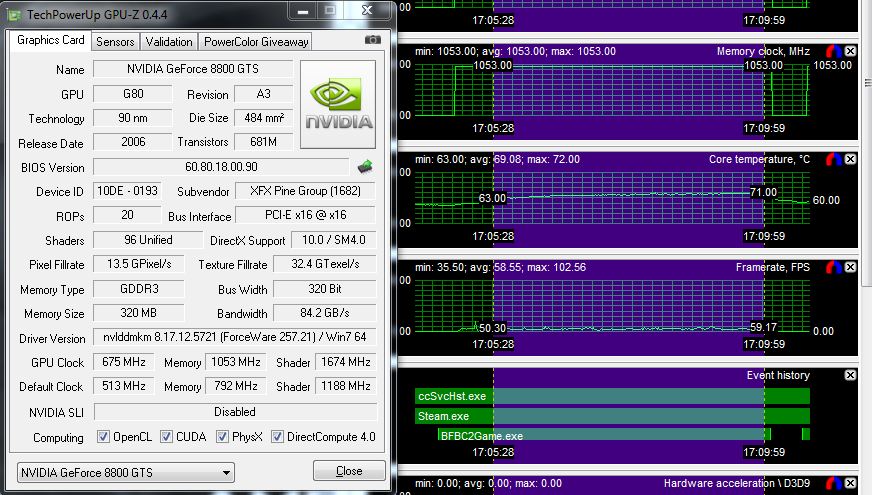The width and height of the screenshot is (872, 495).
Task: Click the GPU field showing G80
Action: pos(133,94)
